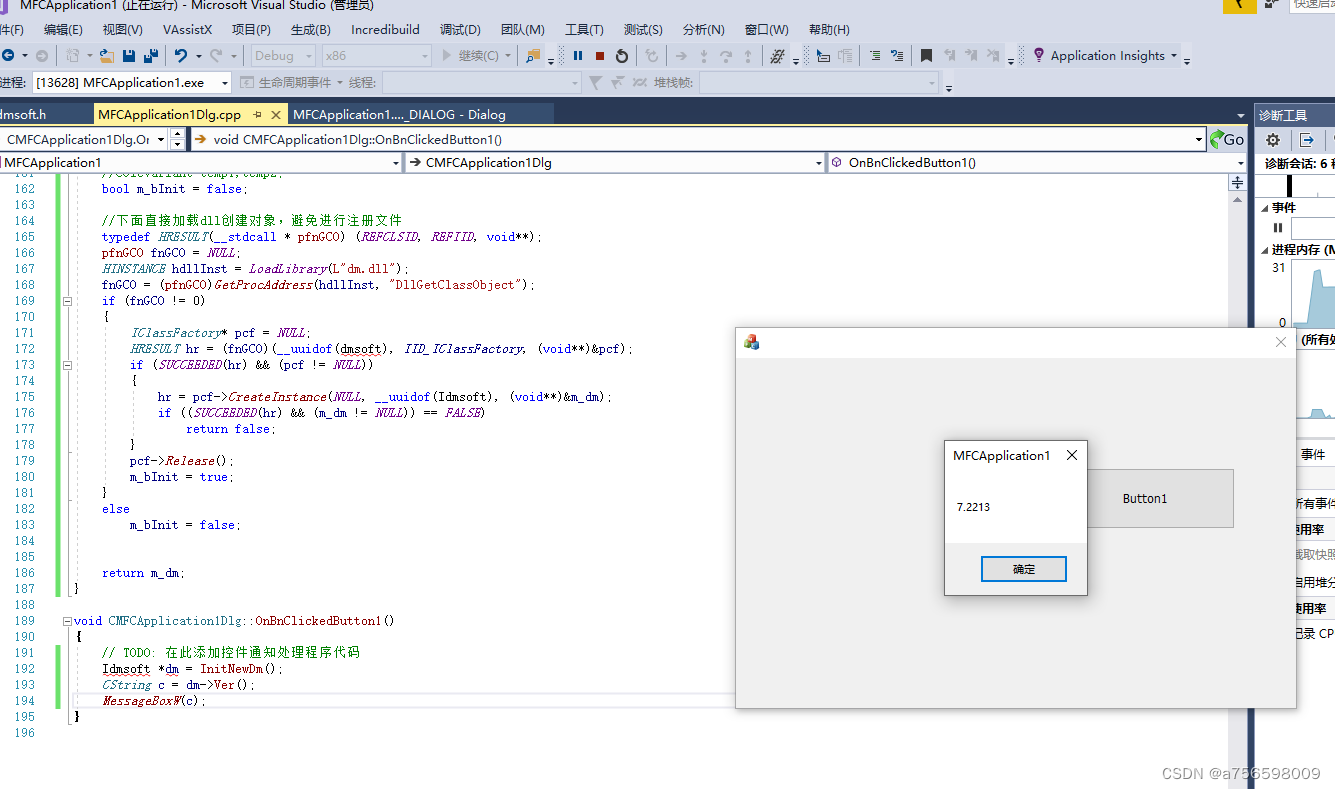
Task: Close the MFCApplication1 message box
Action: click(1072, 455)
